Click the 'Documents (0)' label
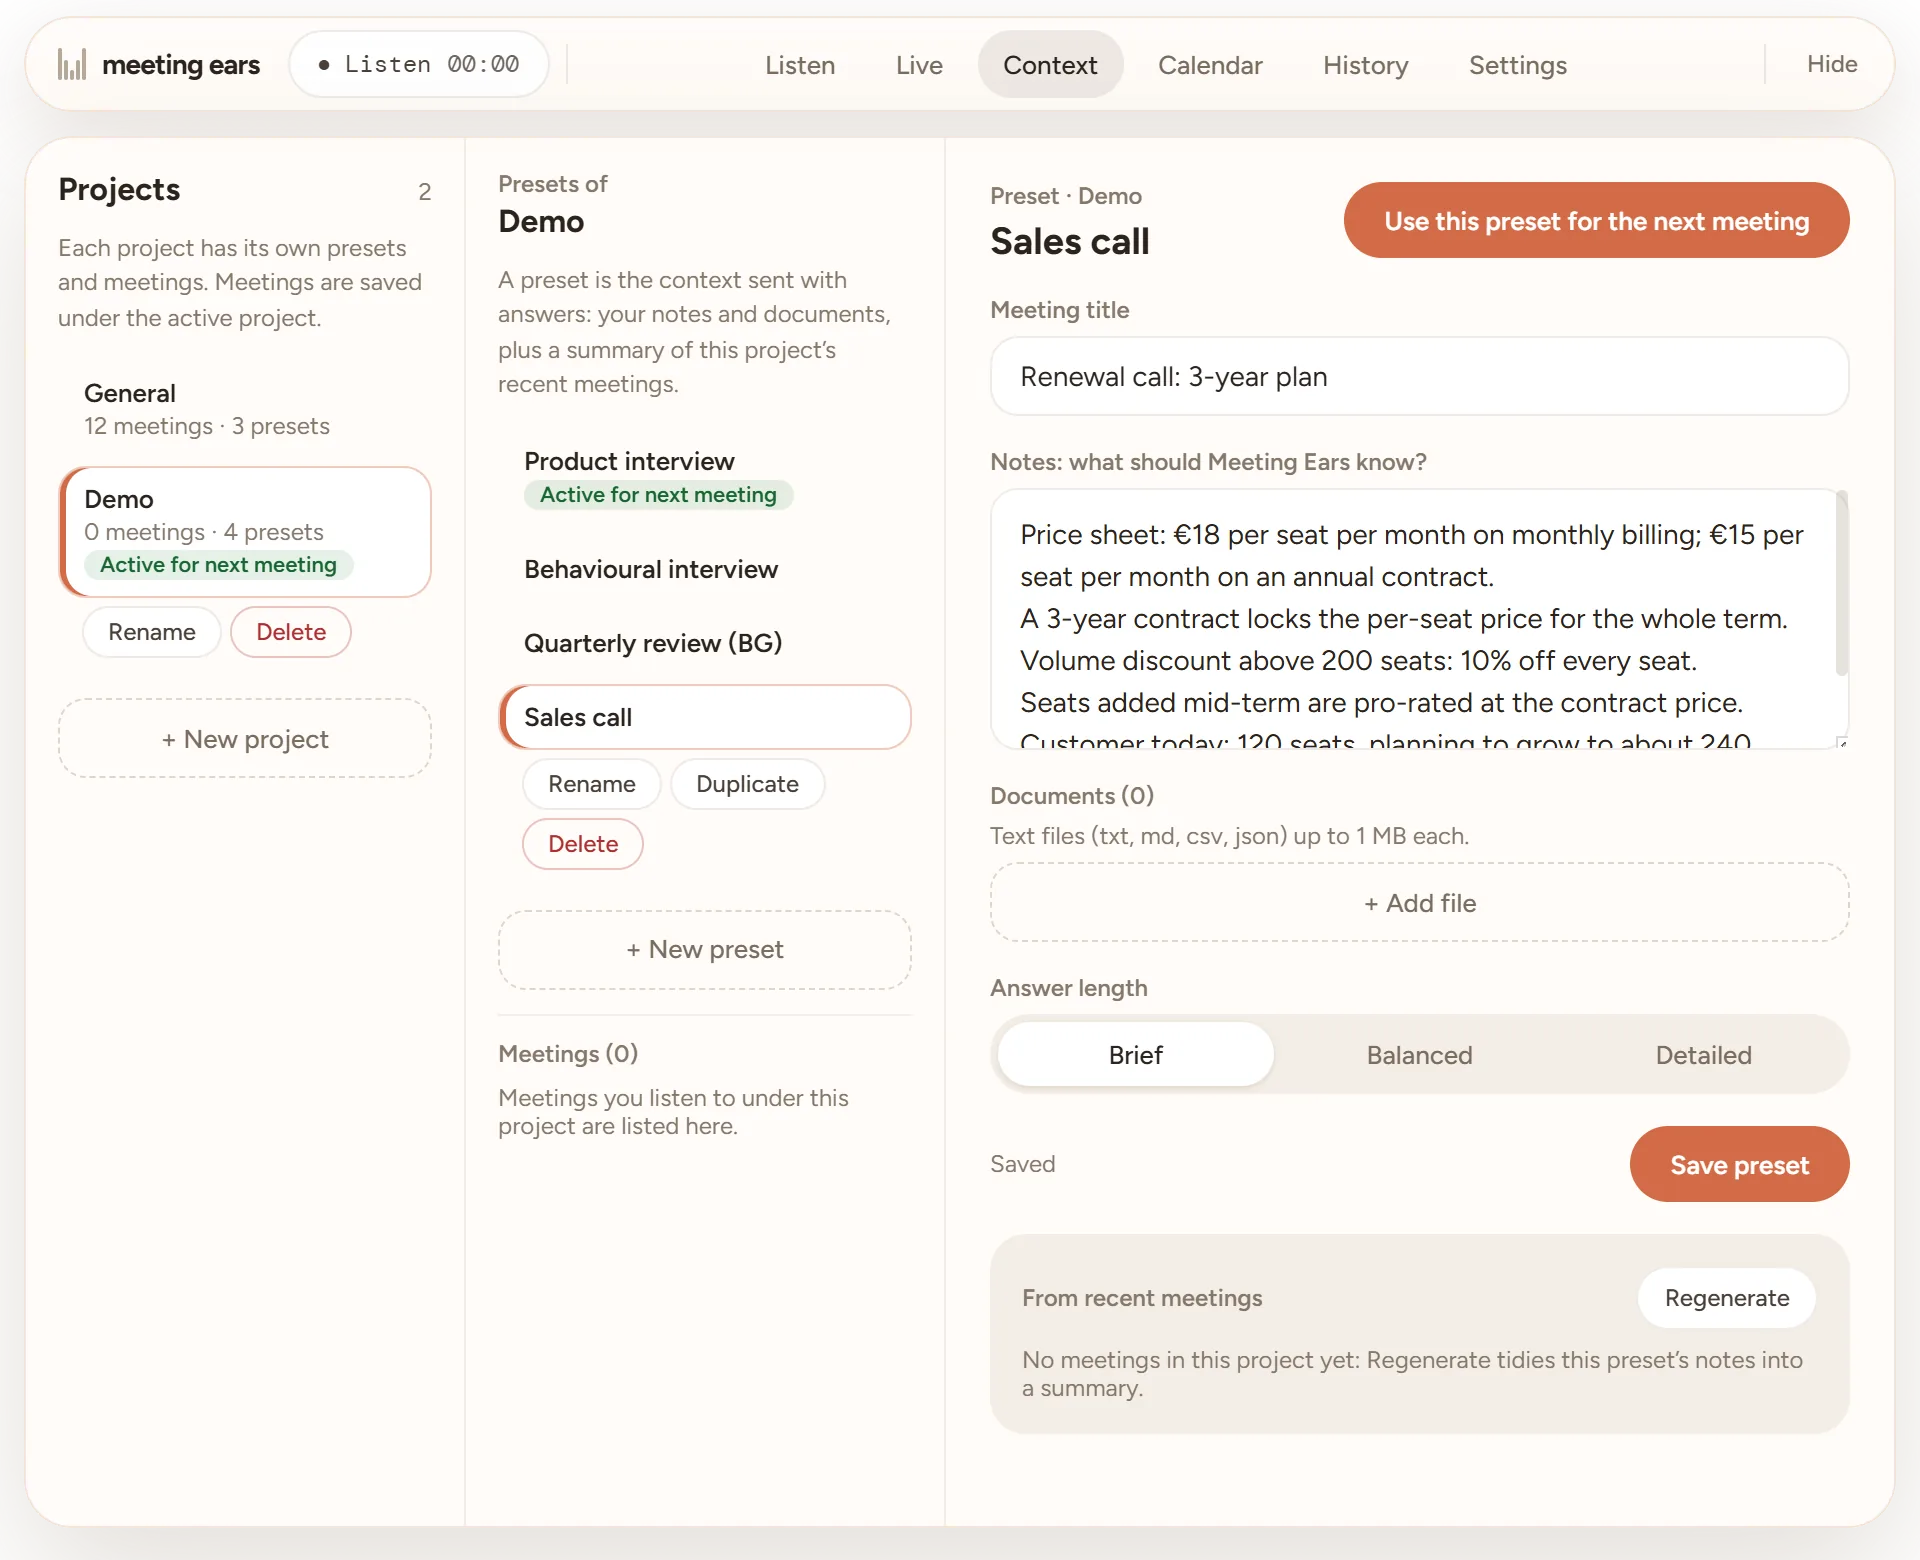 pos(1072,796)
